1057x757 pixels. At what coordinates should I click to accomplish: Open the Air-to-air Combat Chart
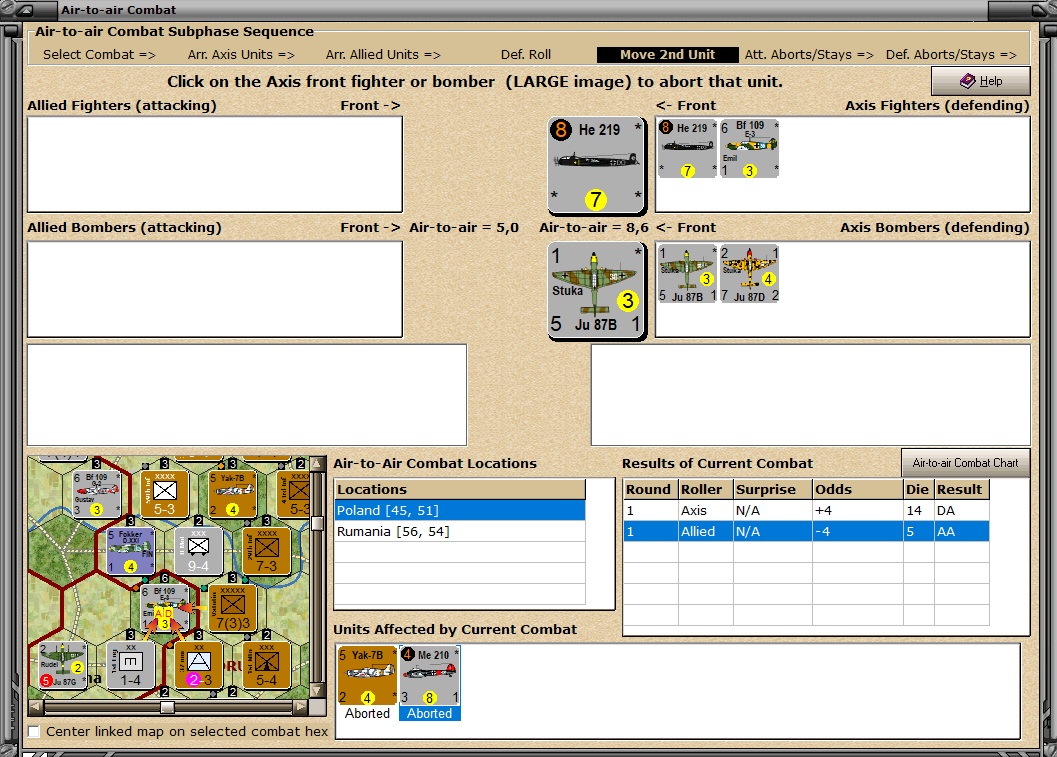coord(965,463)
